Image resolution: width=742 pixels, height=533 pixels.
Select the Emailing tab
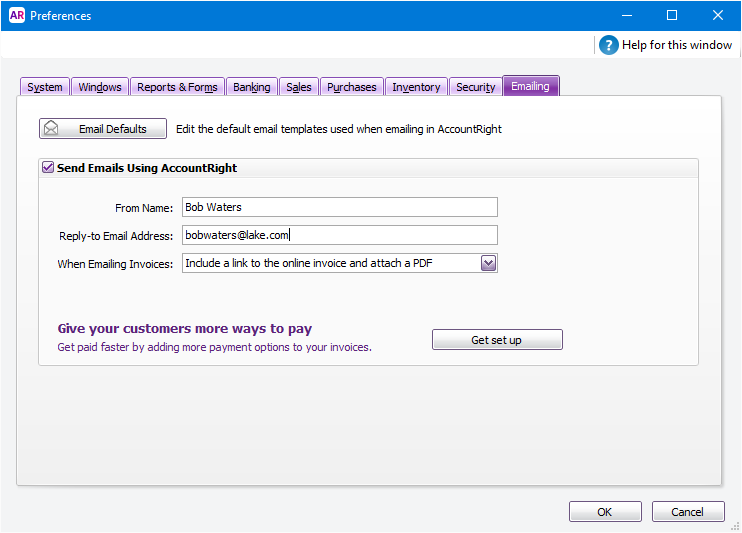530,86
